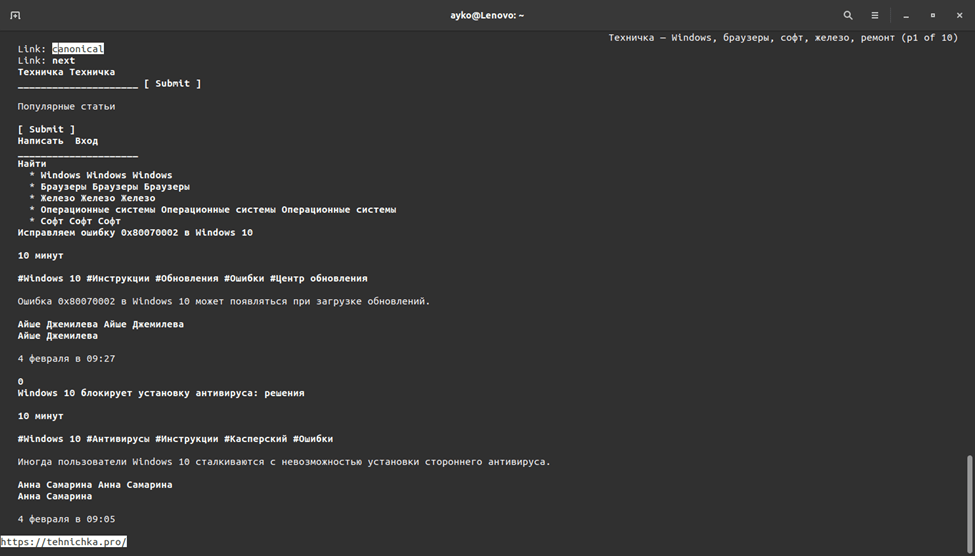Close the terminal window
Screen dimensions: 975x556
(x=959, y=15)
